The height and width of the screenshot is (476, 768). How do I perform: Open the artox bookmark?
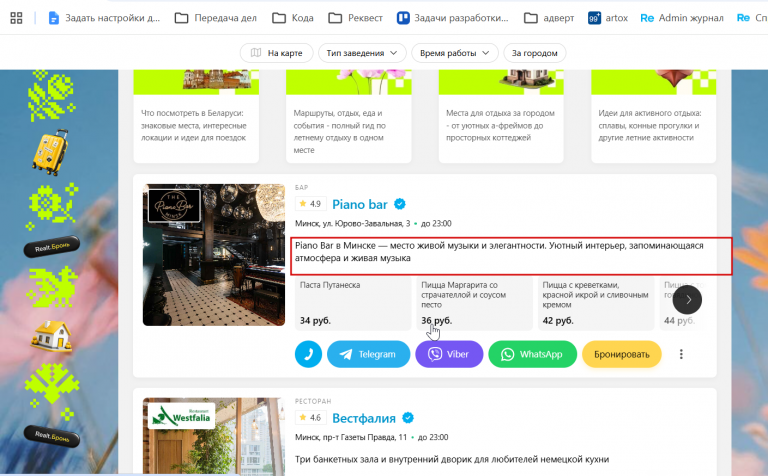[x=608, y=18]
